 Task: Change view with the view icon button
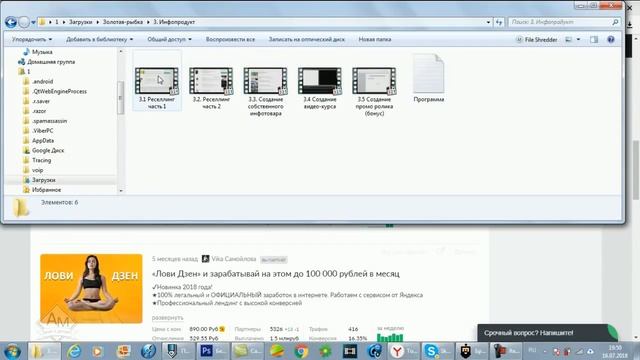pyautogui.click(x=569, y=40)
